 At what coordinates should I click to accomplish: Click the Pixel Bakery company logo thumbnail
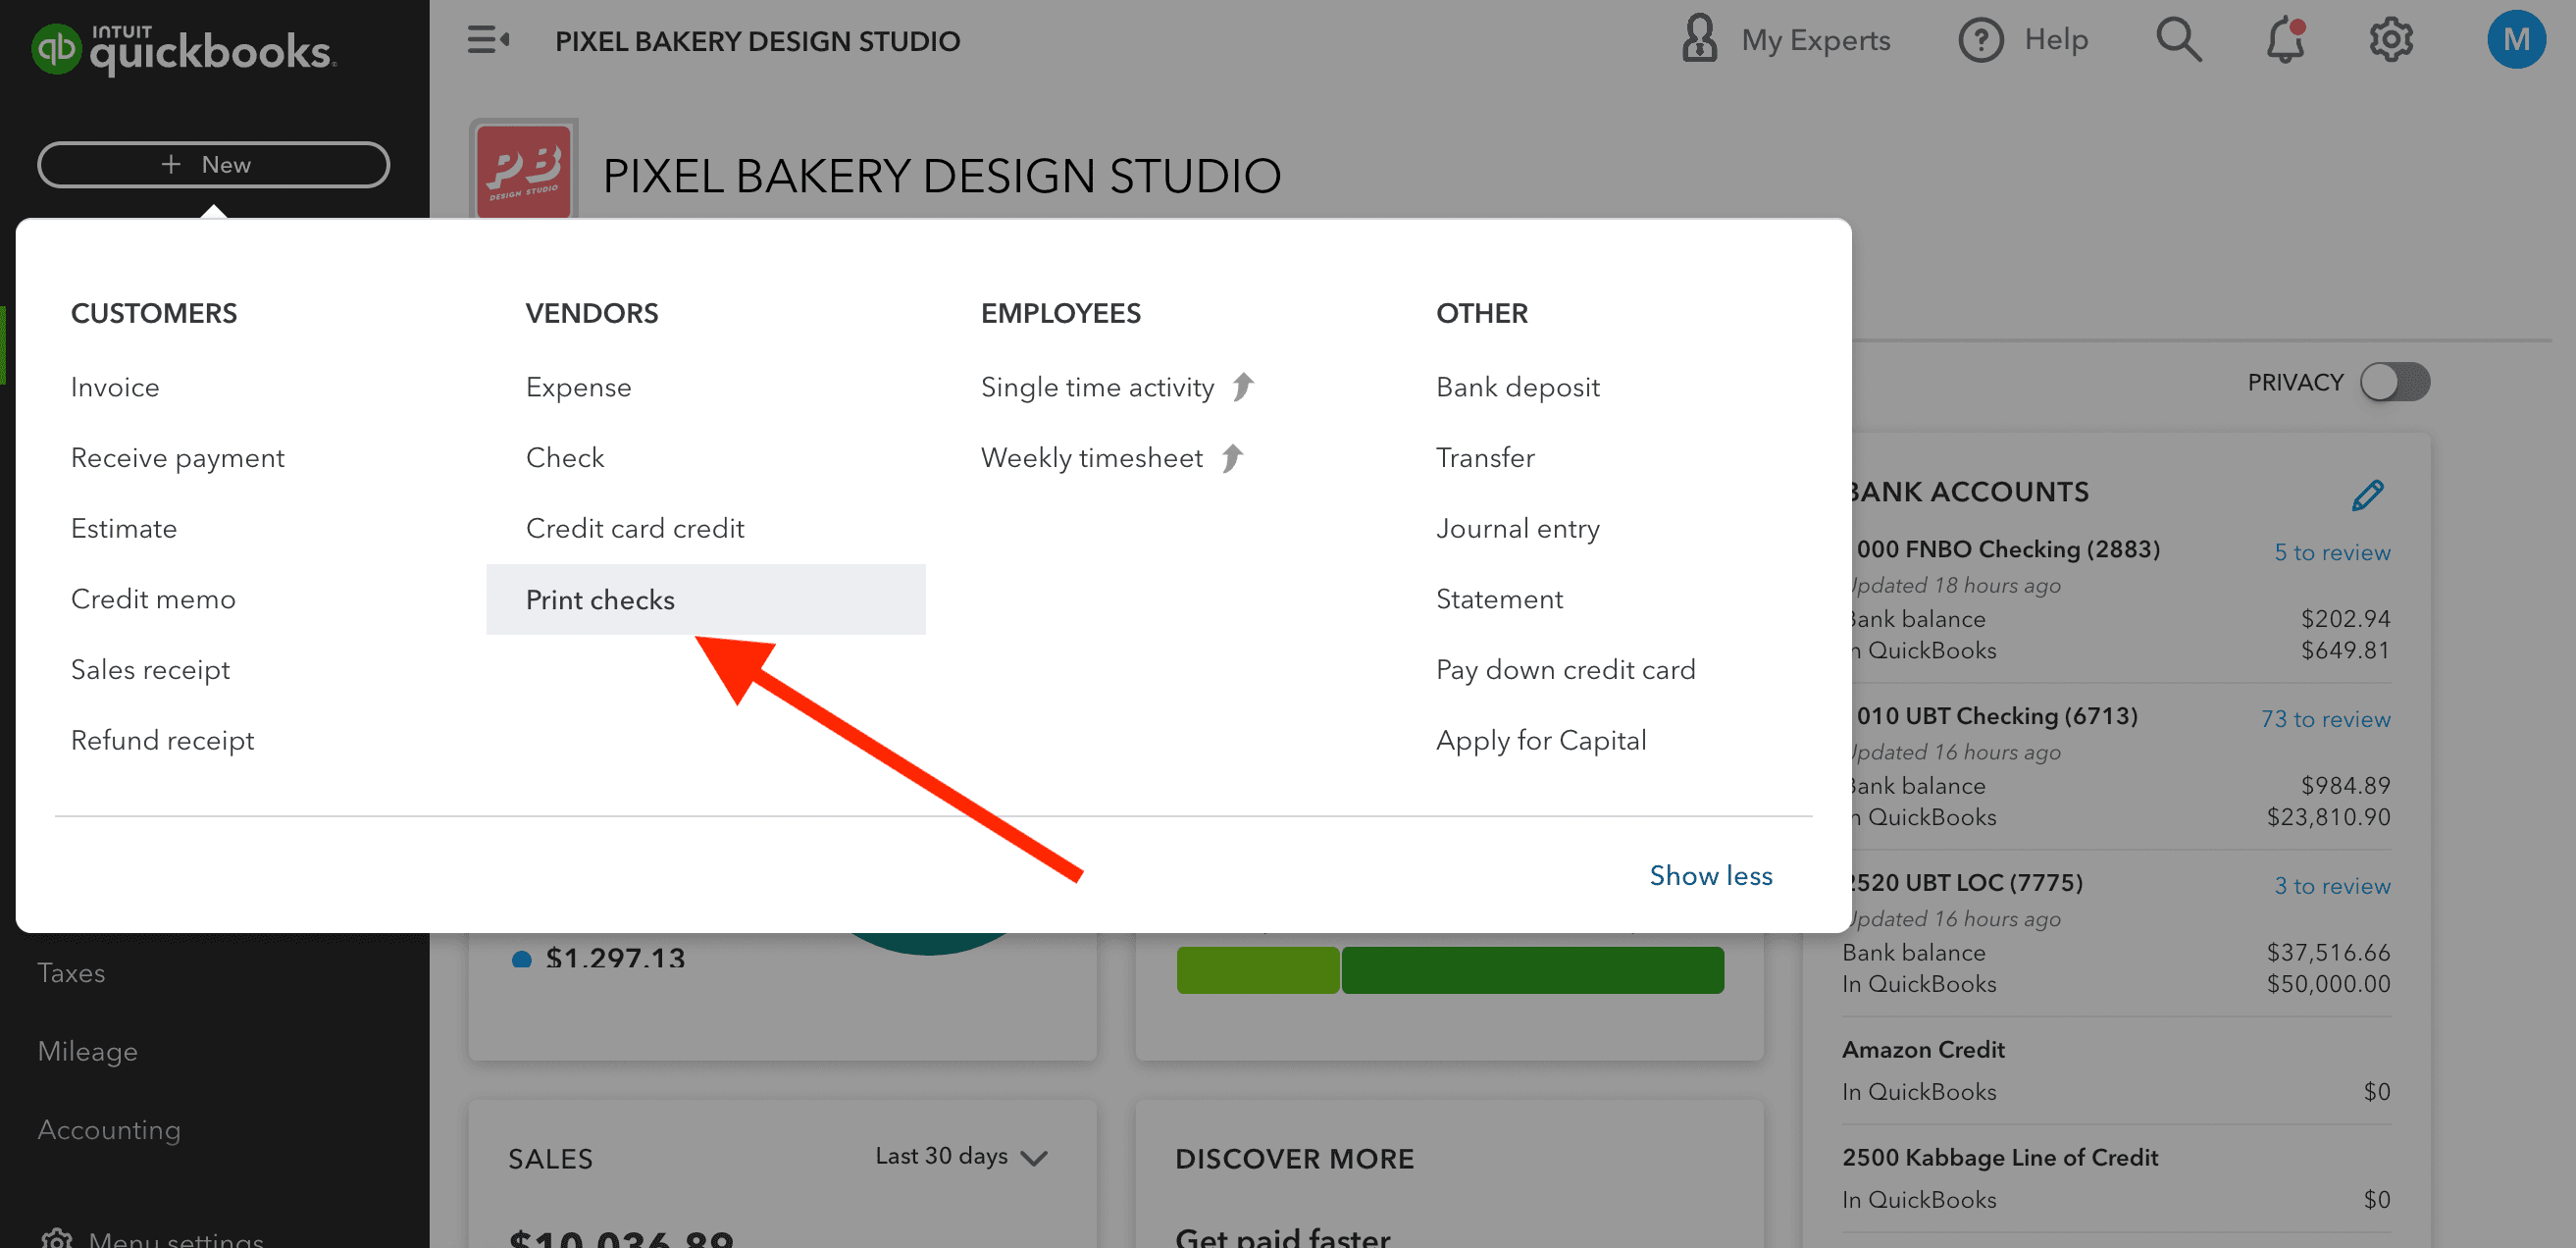pos(524,168)
